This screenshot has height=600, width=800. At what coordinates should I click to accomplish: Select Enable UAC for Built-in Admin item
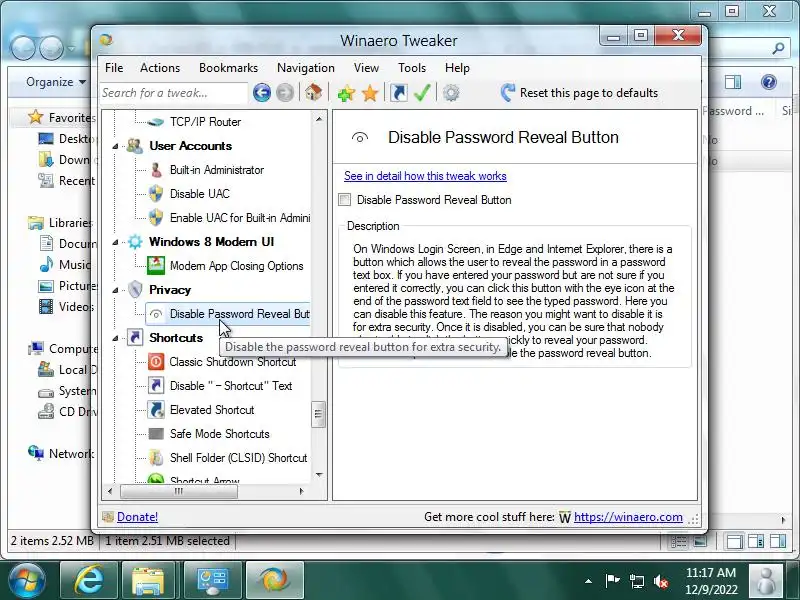tap(240, 218)
